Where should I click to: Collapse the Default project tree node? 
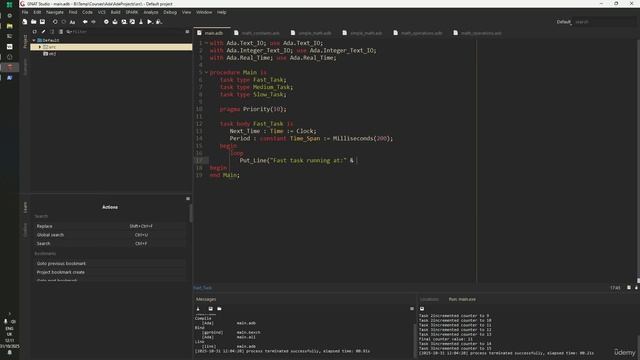[x=34, y=40]
